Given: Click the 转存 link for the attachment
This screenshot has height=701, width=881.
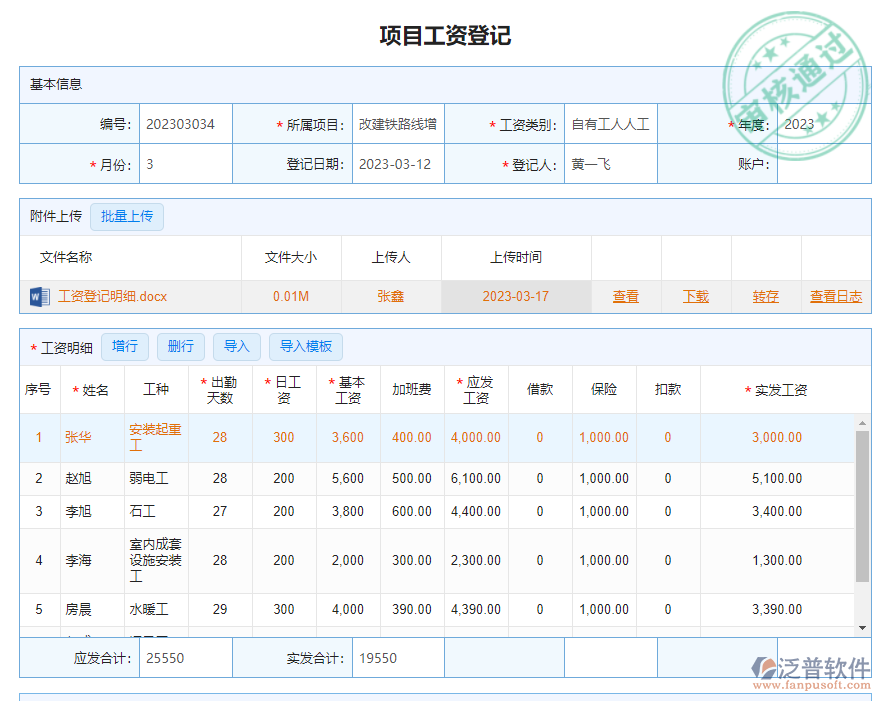Looking at the screenshot, I should point(766,296).
